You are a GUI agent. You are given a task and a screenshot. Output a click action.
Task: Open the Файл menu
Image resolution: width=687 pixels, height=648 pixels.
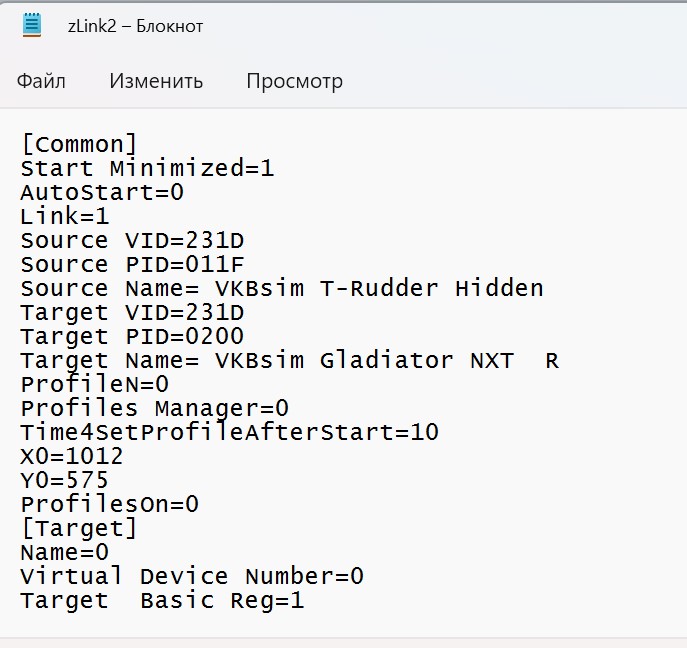tap(41, 81)
